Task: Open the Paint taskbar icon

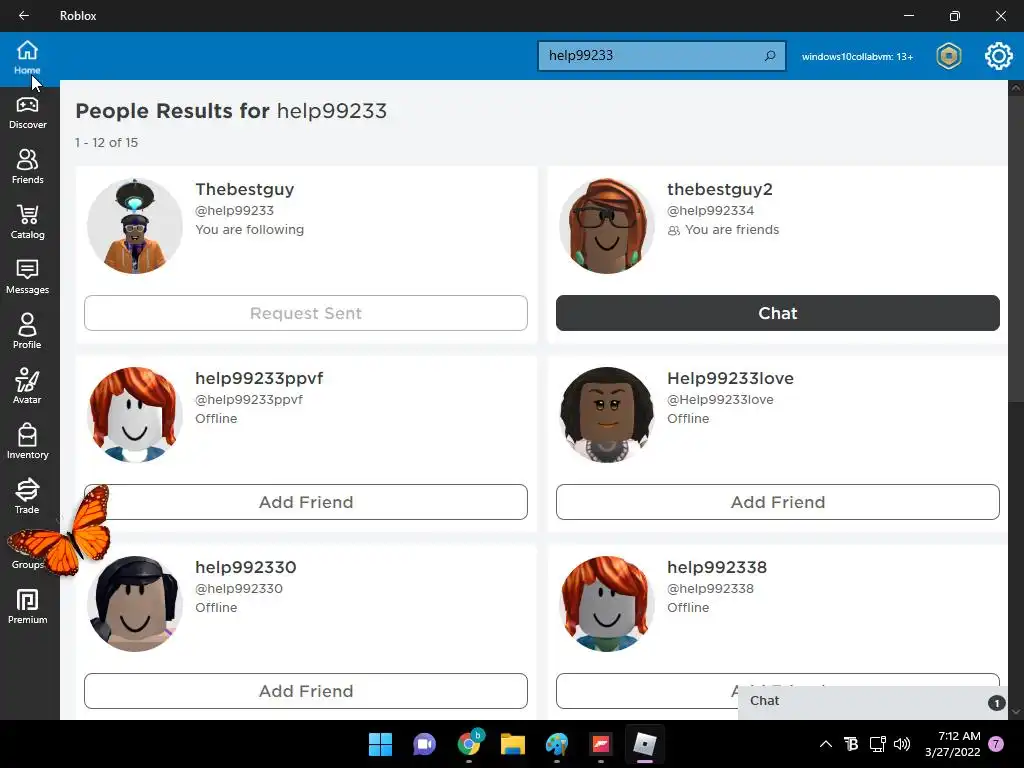Action: pyautogui.click(x=557, y=744)
